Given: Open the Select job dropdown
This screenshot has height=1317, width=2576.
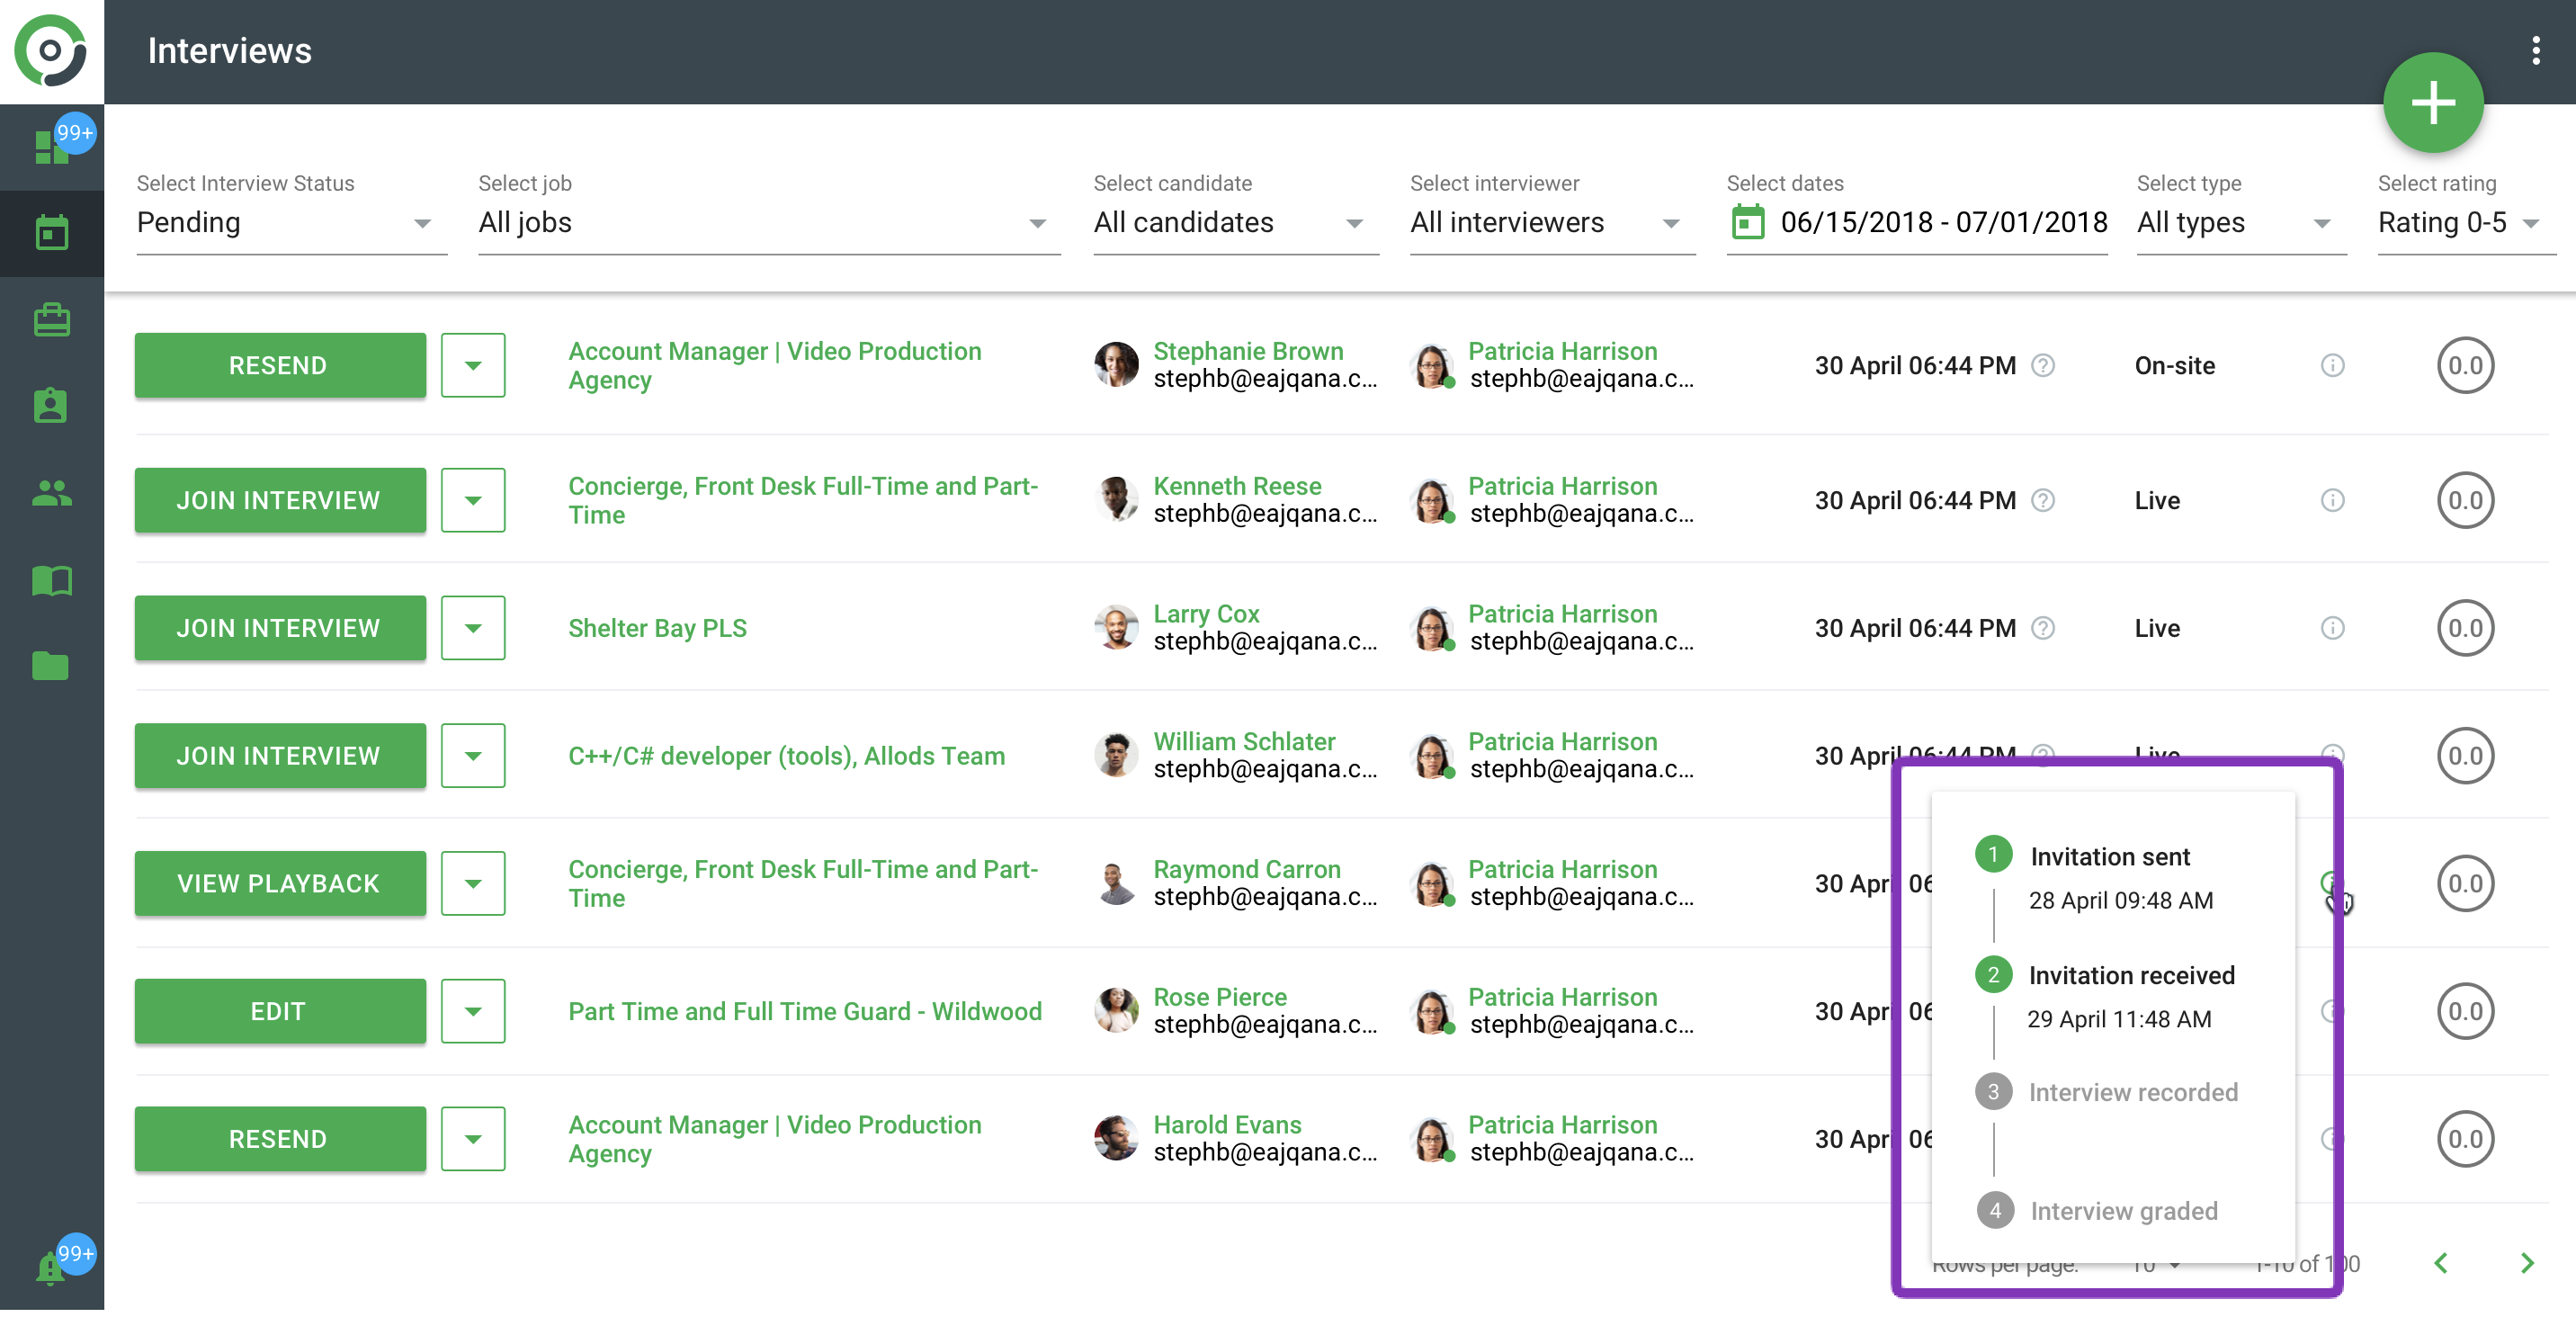Looking at the screenshot, I should (768, 223).
